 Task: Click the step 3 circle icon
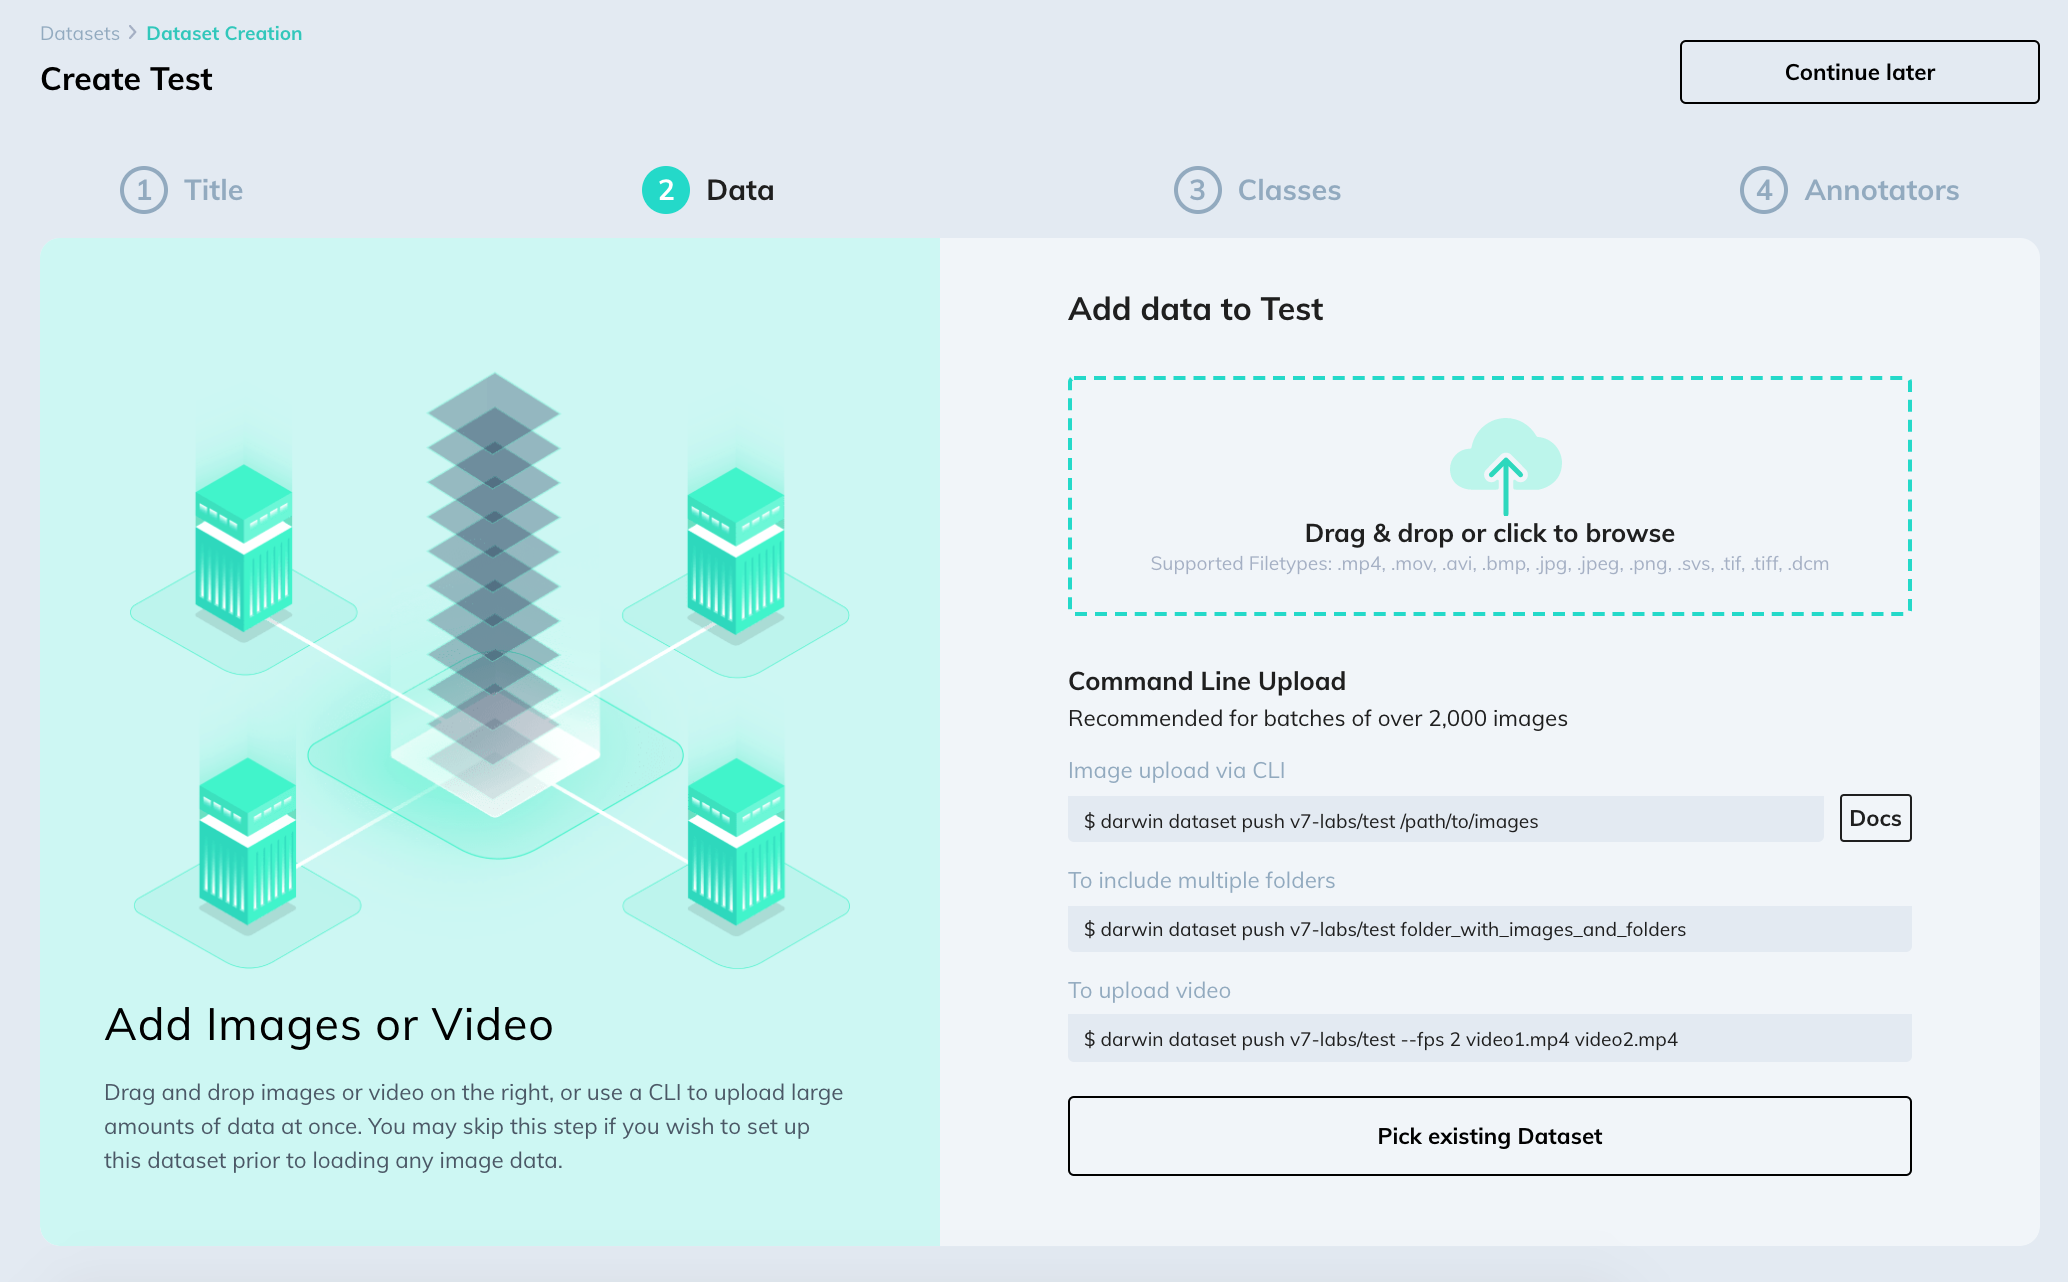(1197, 190)
